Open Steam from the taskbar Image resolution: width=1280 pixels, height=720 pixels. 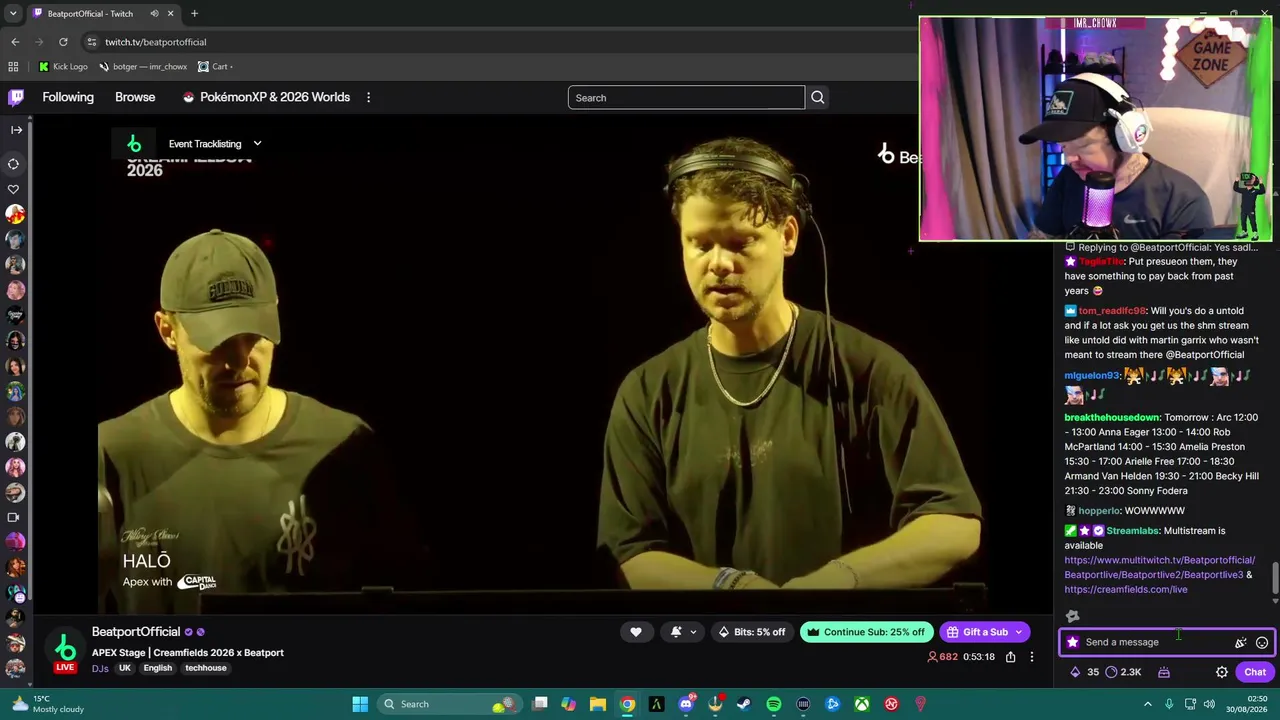(x=744, y=704)
